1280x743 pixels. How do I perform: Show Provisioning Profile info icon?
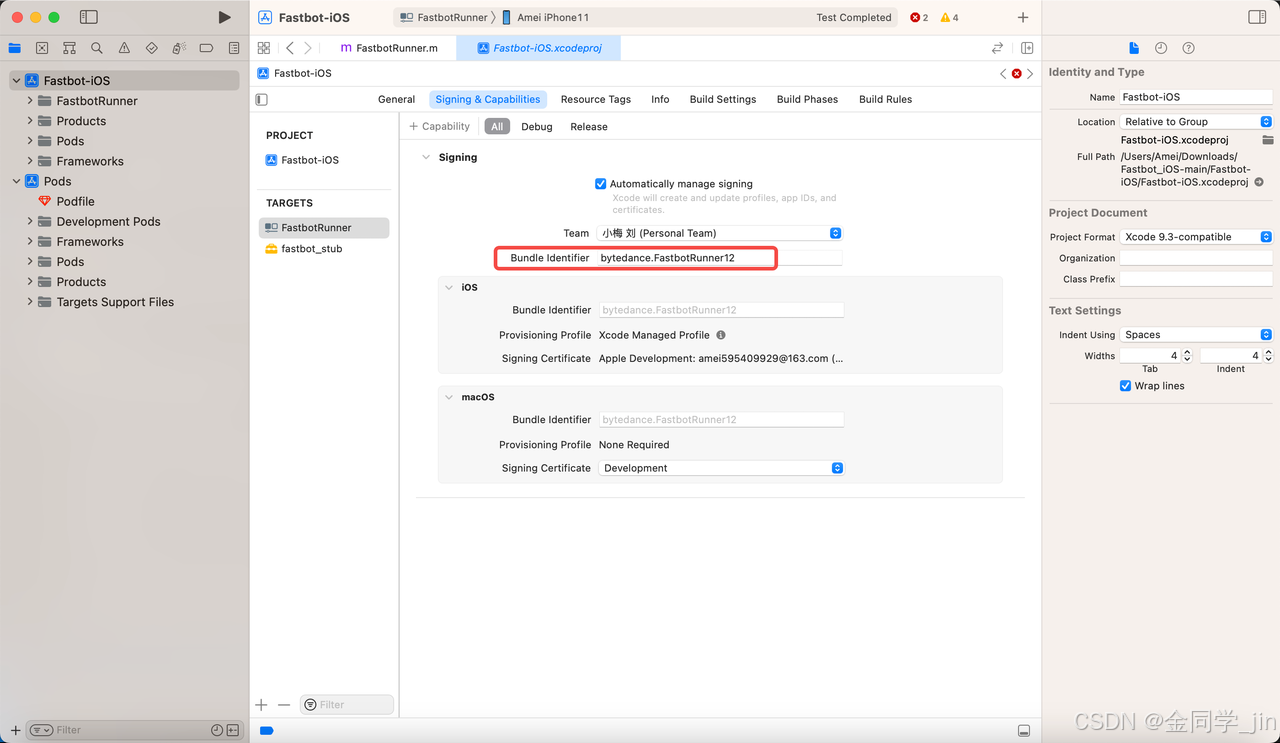(x=721, y=335)
